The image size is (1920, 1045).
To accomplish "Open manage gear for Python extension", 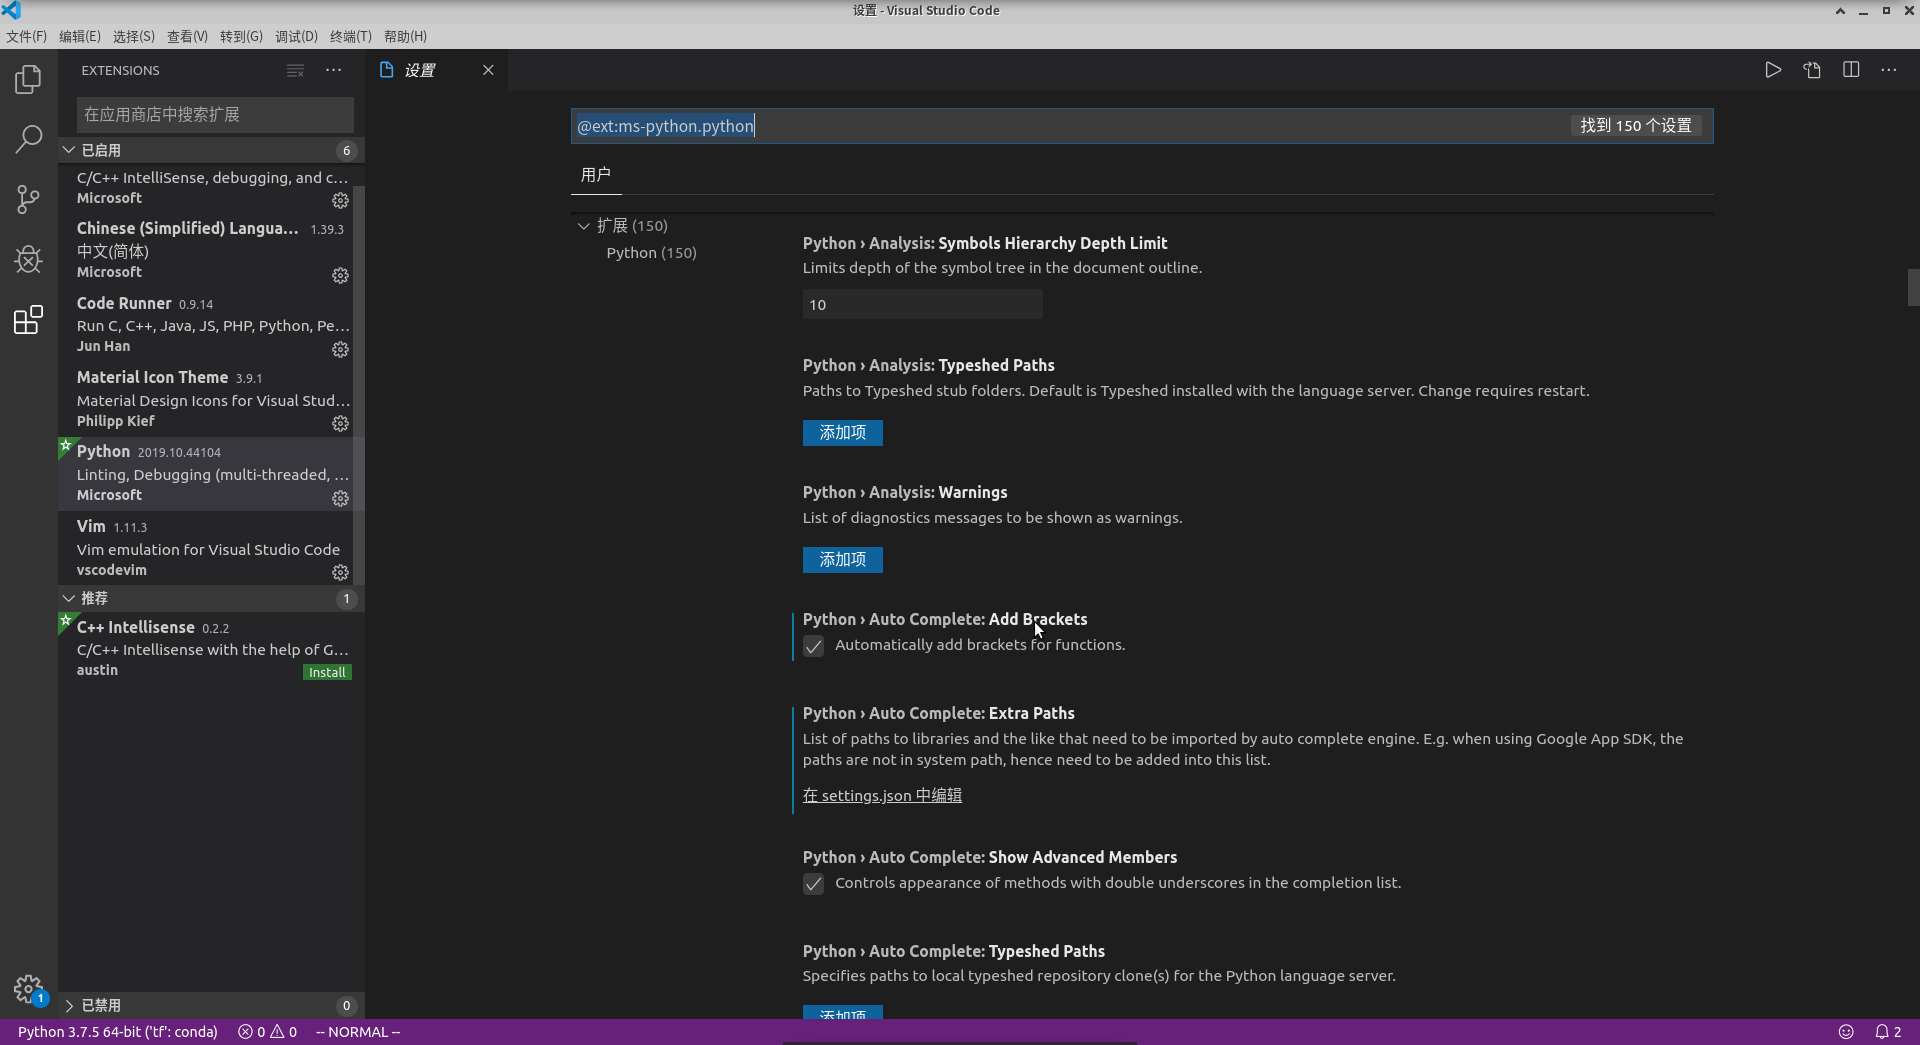I will (x=340, y=498).
